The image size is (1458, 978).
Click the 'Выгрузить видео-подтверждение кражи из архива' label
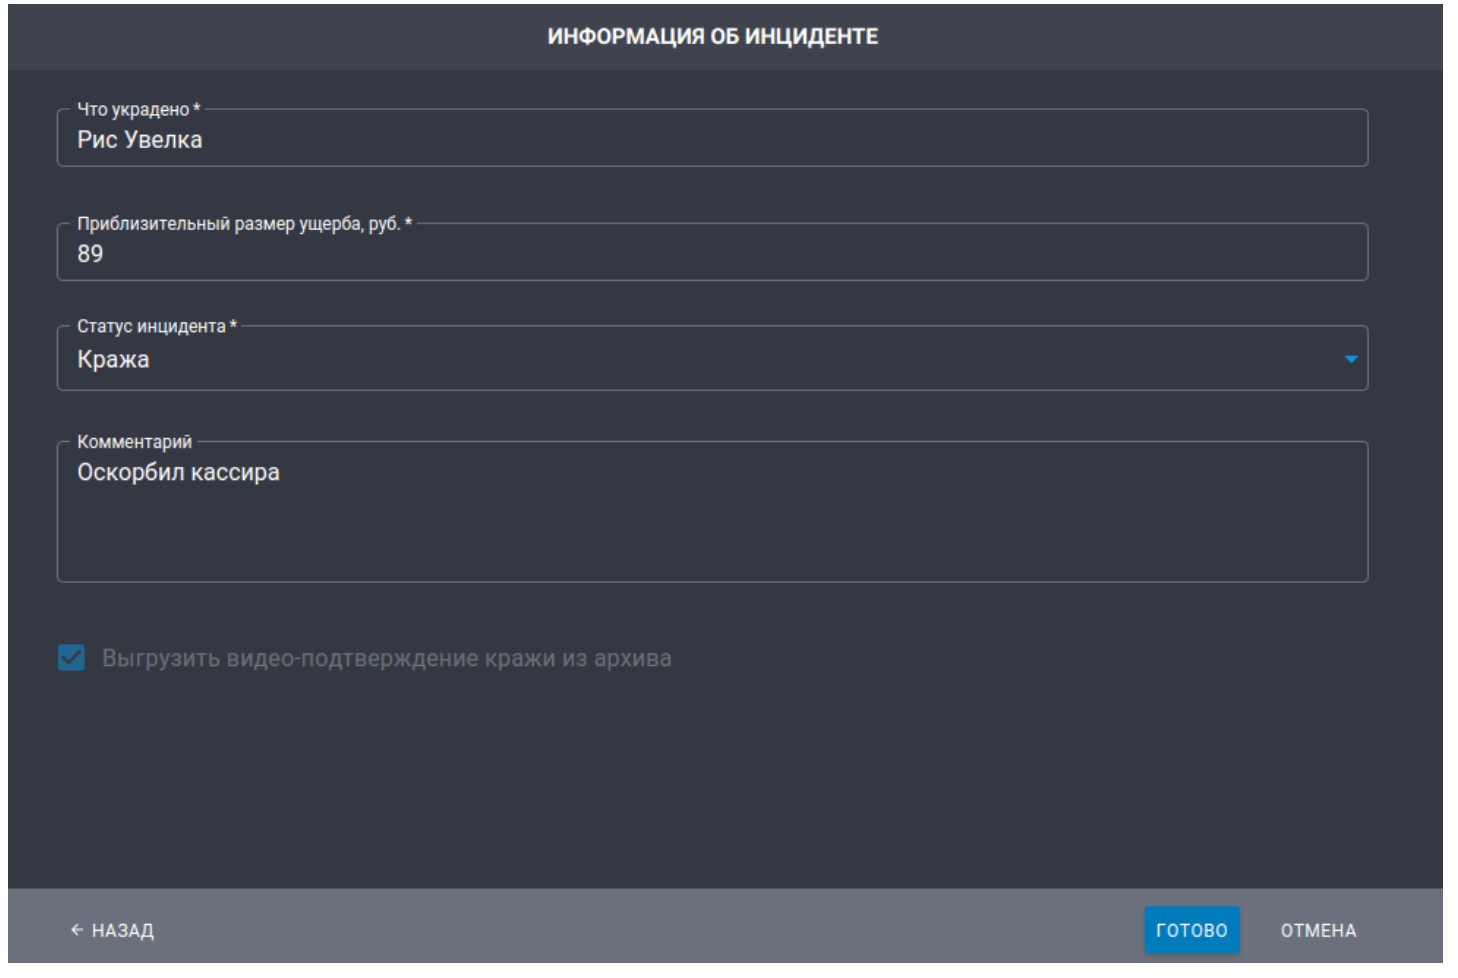pyautogui.click(x=387, y=658)
